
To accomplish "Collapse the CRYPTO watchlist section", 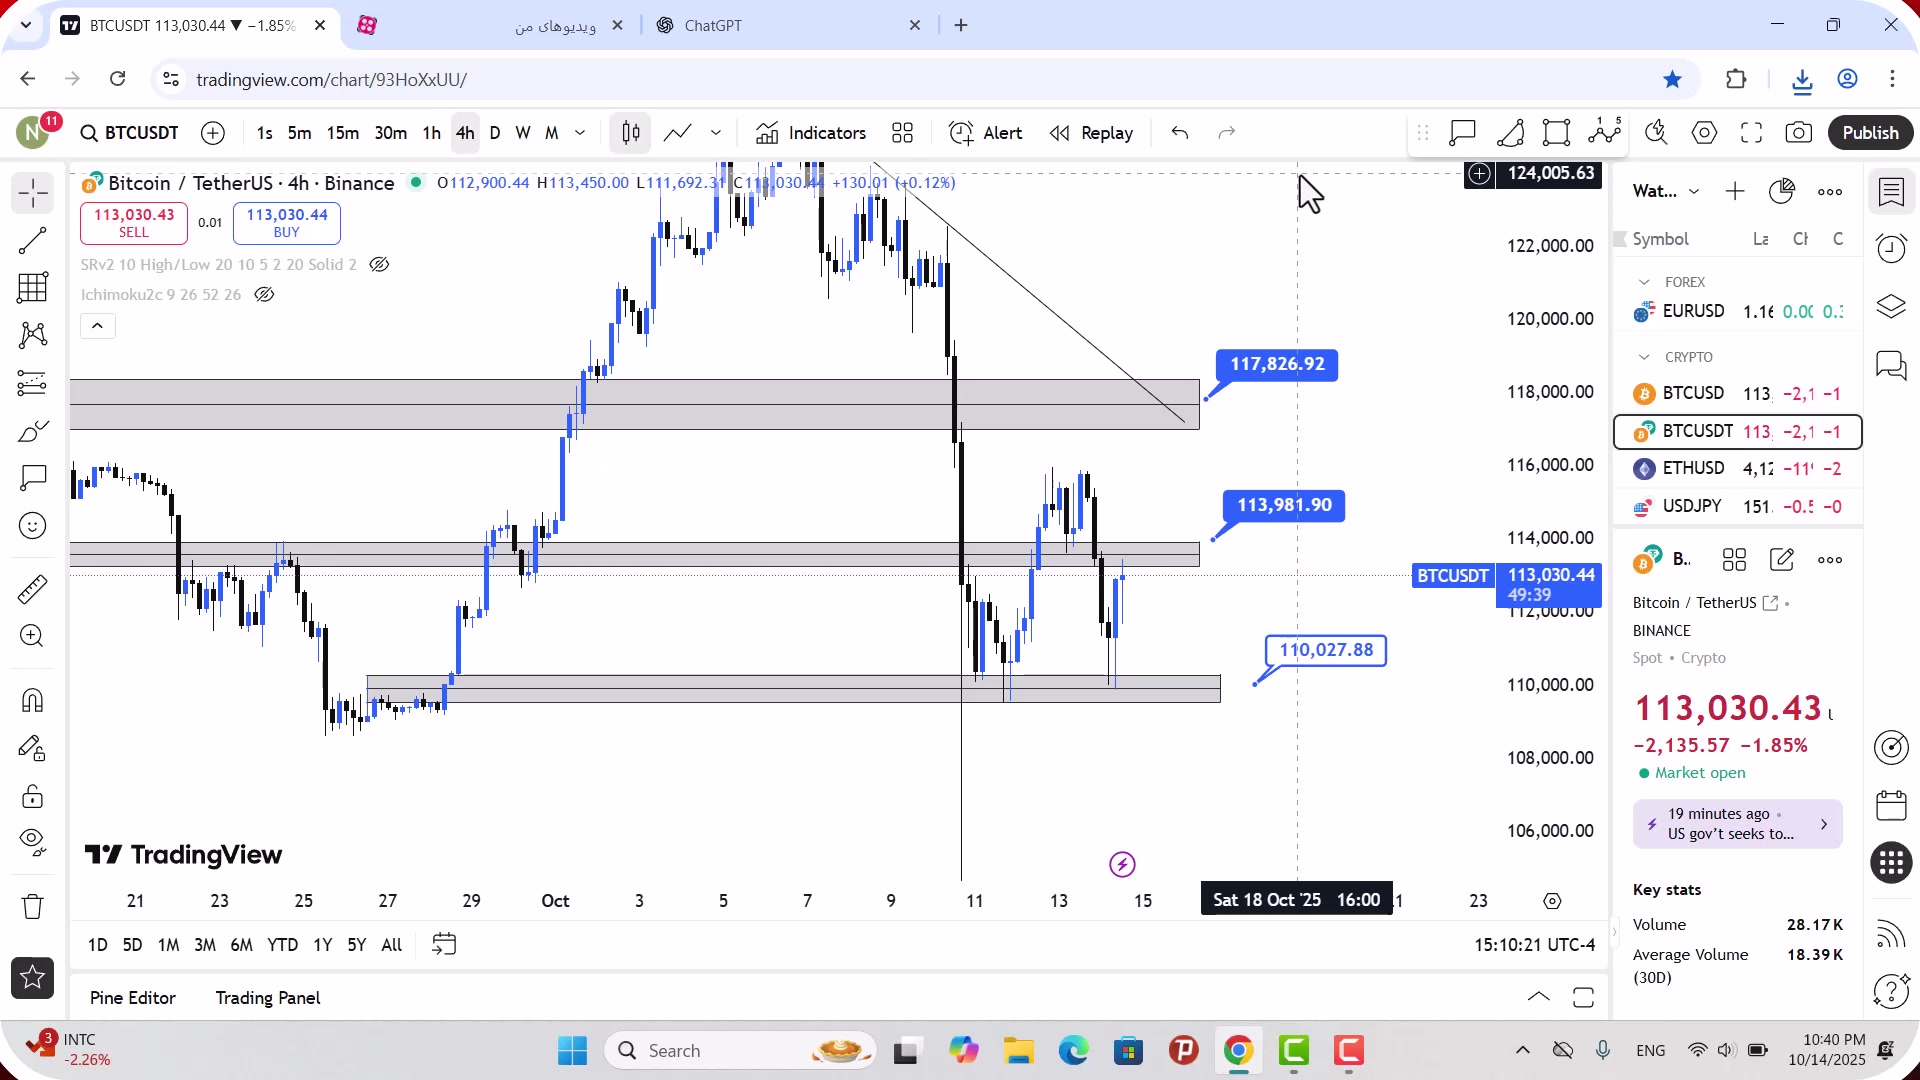I will pos(1644,357).
